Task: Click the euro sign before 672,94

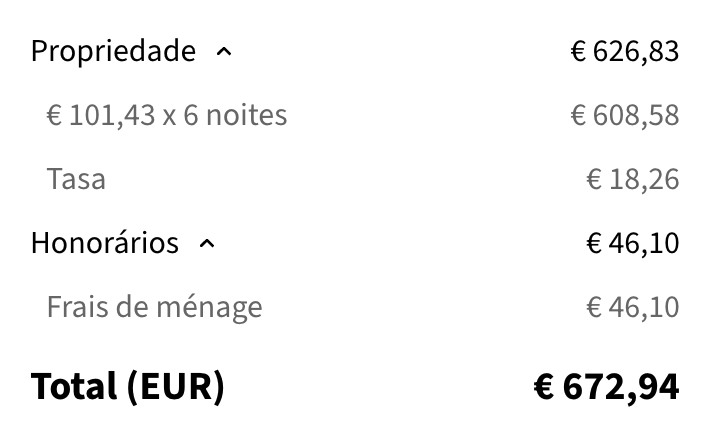Action: [544, 386]
